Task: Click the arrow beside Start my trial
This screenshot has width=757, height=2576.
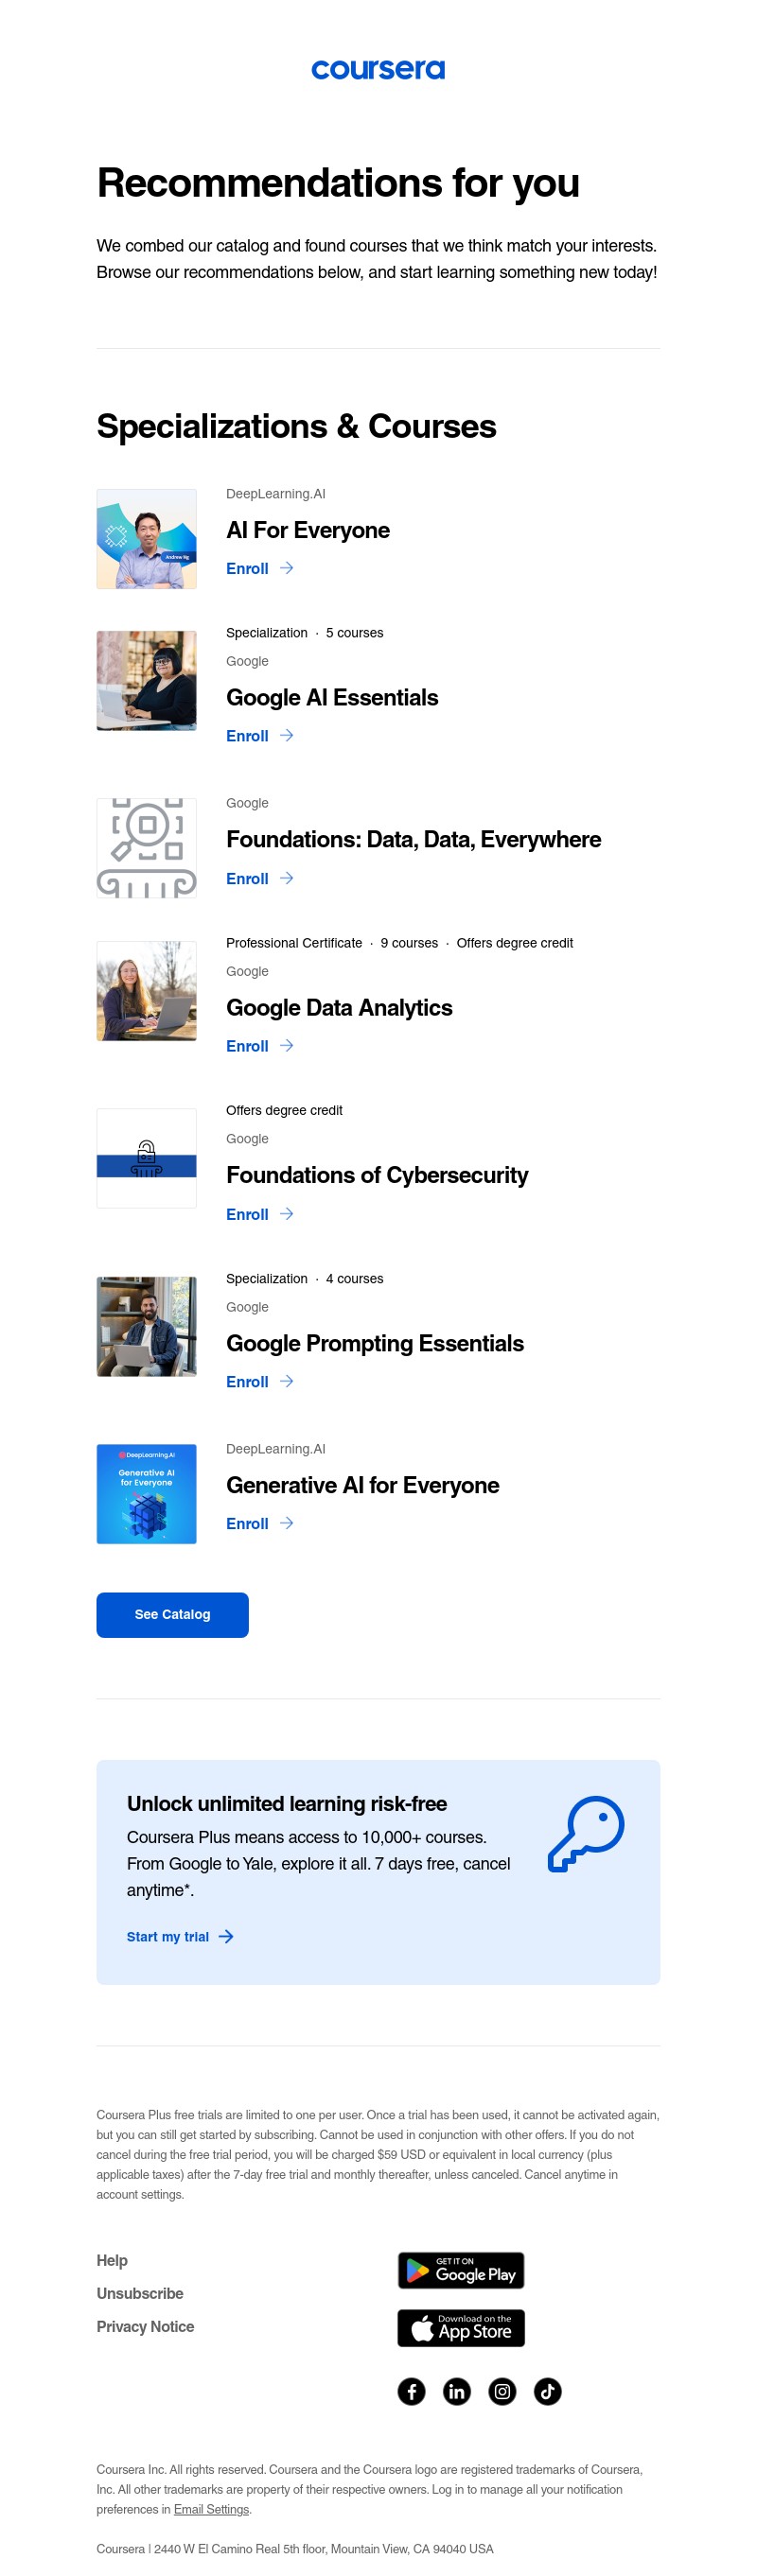Action: [x=226, y=1936]
